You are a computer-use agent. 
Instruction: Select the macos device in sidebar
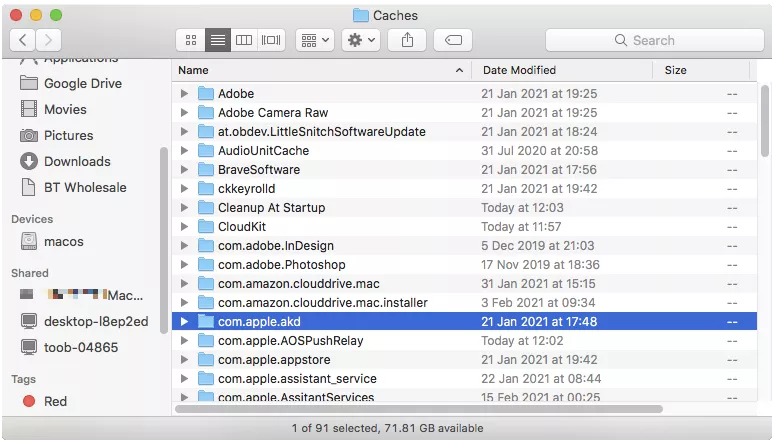(x=65, y=241)
